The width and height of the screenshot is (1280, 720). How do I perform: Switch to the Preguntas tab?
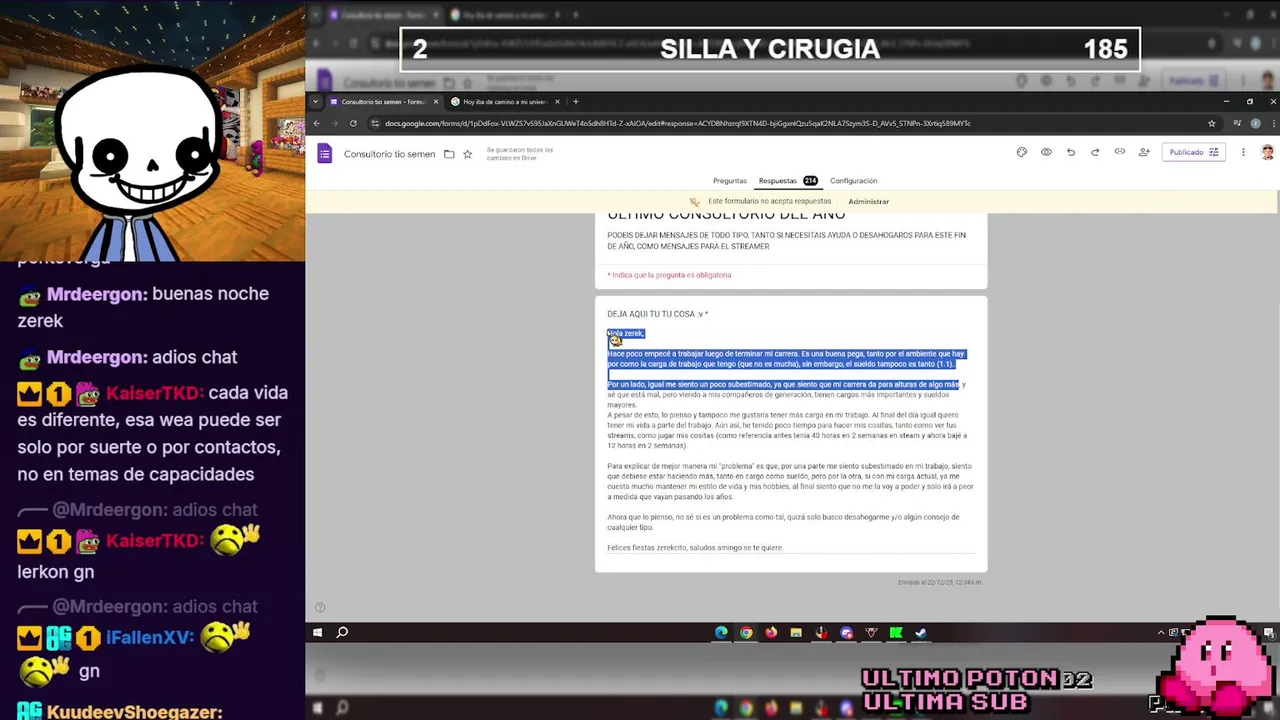pyautogui.click(x=729, y=181)
